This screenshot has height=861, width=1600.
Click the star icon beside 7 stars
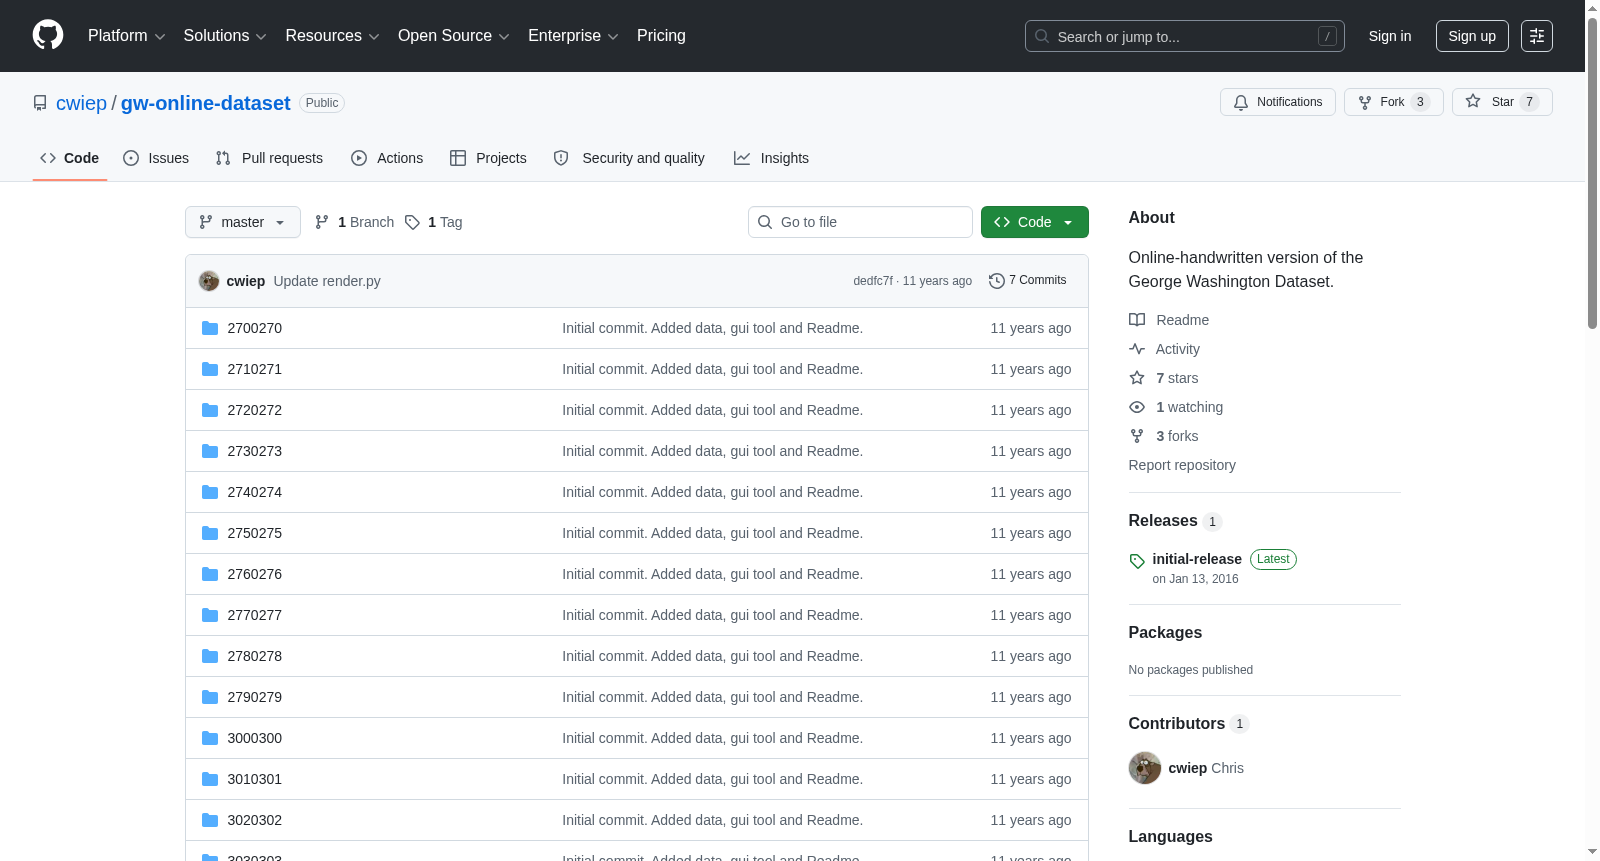click(x=1137, y=378)
